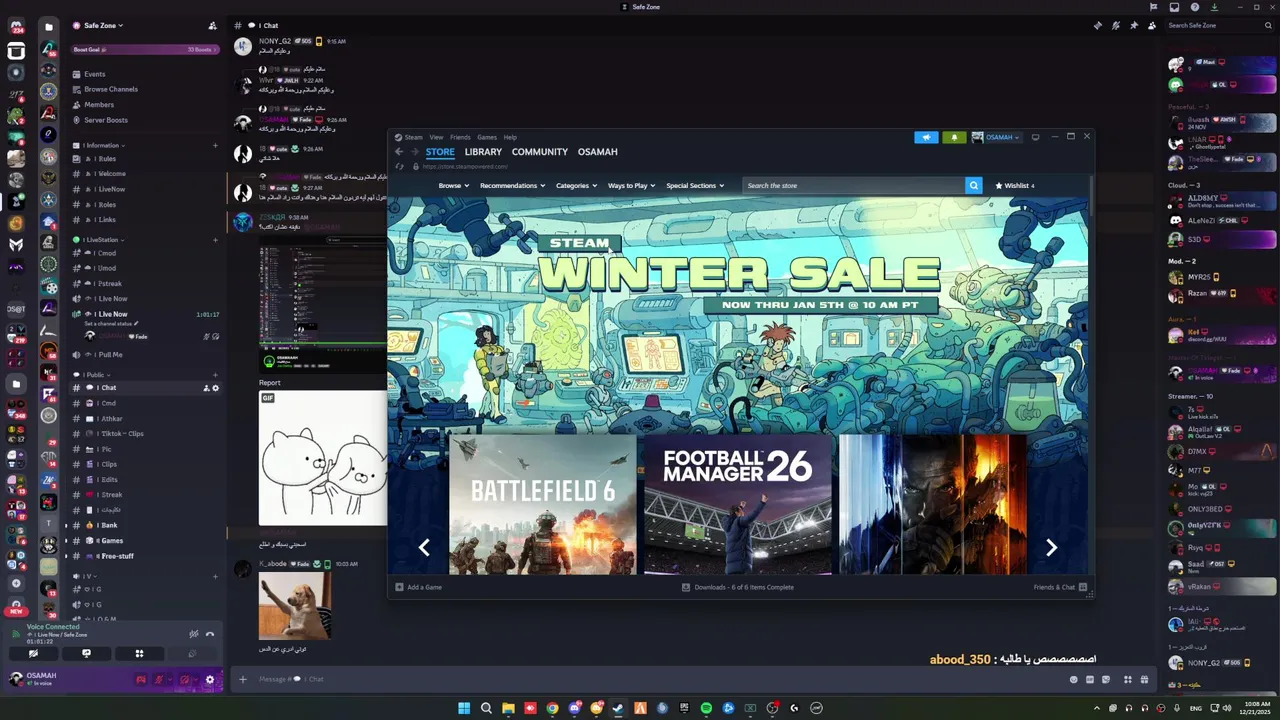This screenshot has width=1280, height=720.
Task: Switch to Steam LIBRARY tab
Action: tap(483, 152)
